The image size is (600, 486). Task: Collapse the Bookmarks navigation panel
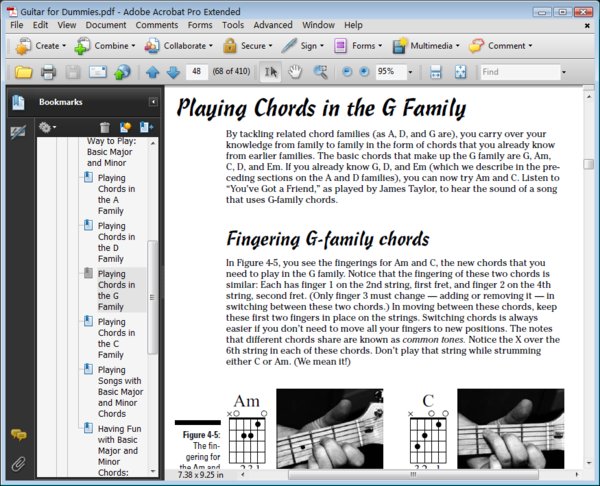[153, 102]
